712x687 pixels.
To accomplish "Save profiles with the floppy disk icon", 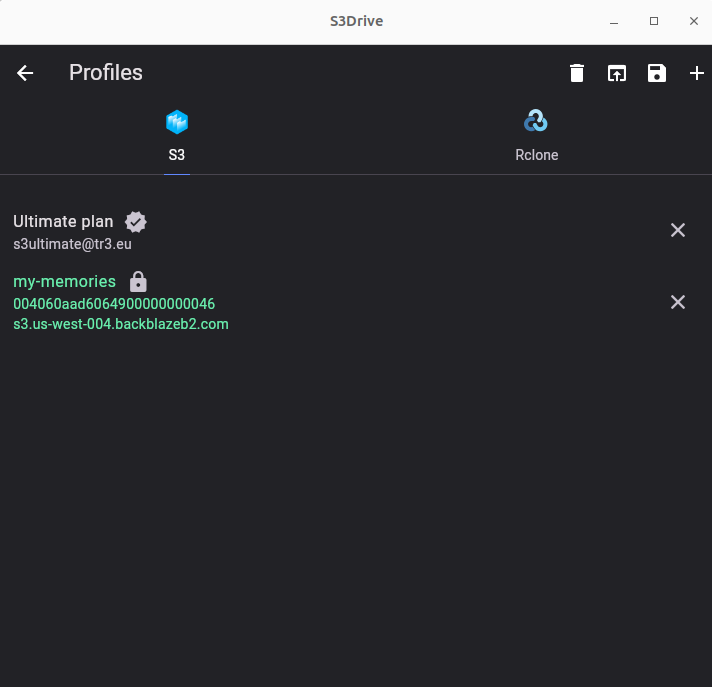I will (x=657, y=73).
